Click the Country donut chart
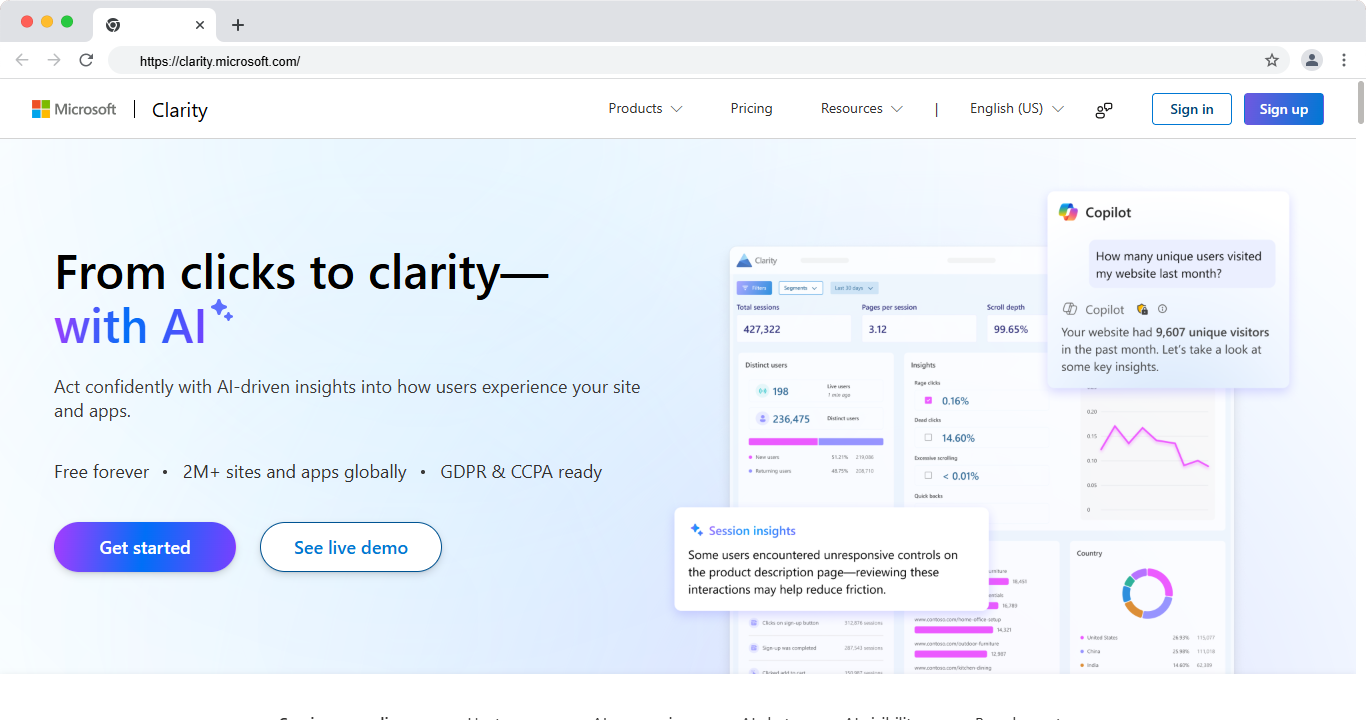The width and height of the screenshot is (1366, 720). coord(1147,594)
